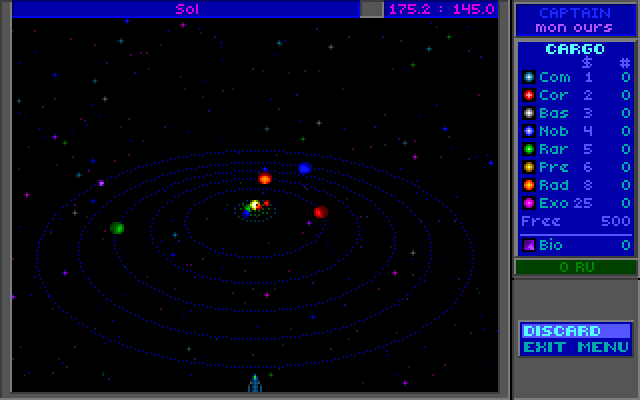Click the dollar value column header
The image size is (640, 400).
coord(587,62)
